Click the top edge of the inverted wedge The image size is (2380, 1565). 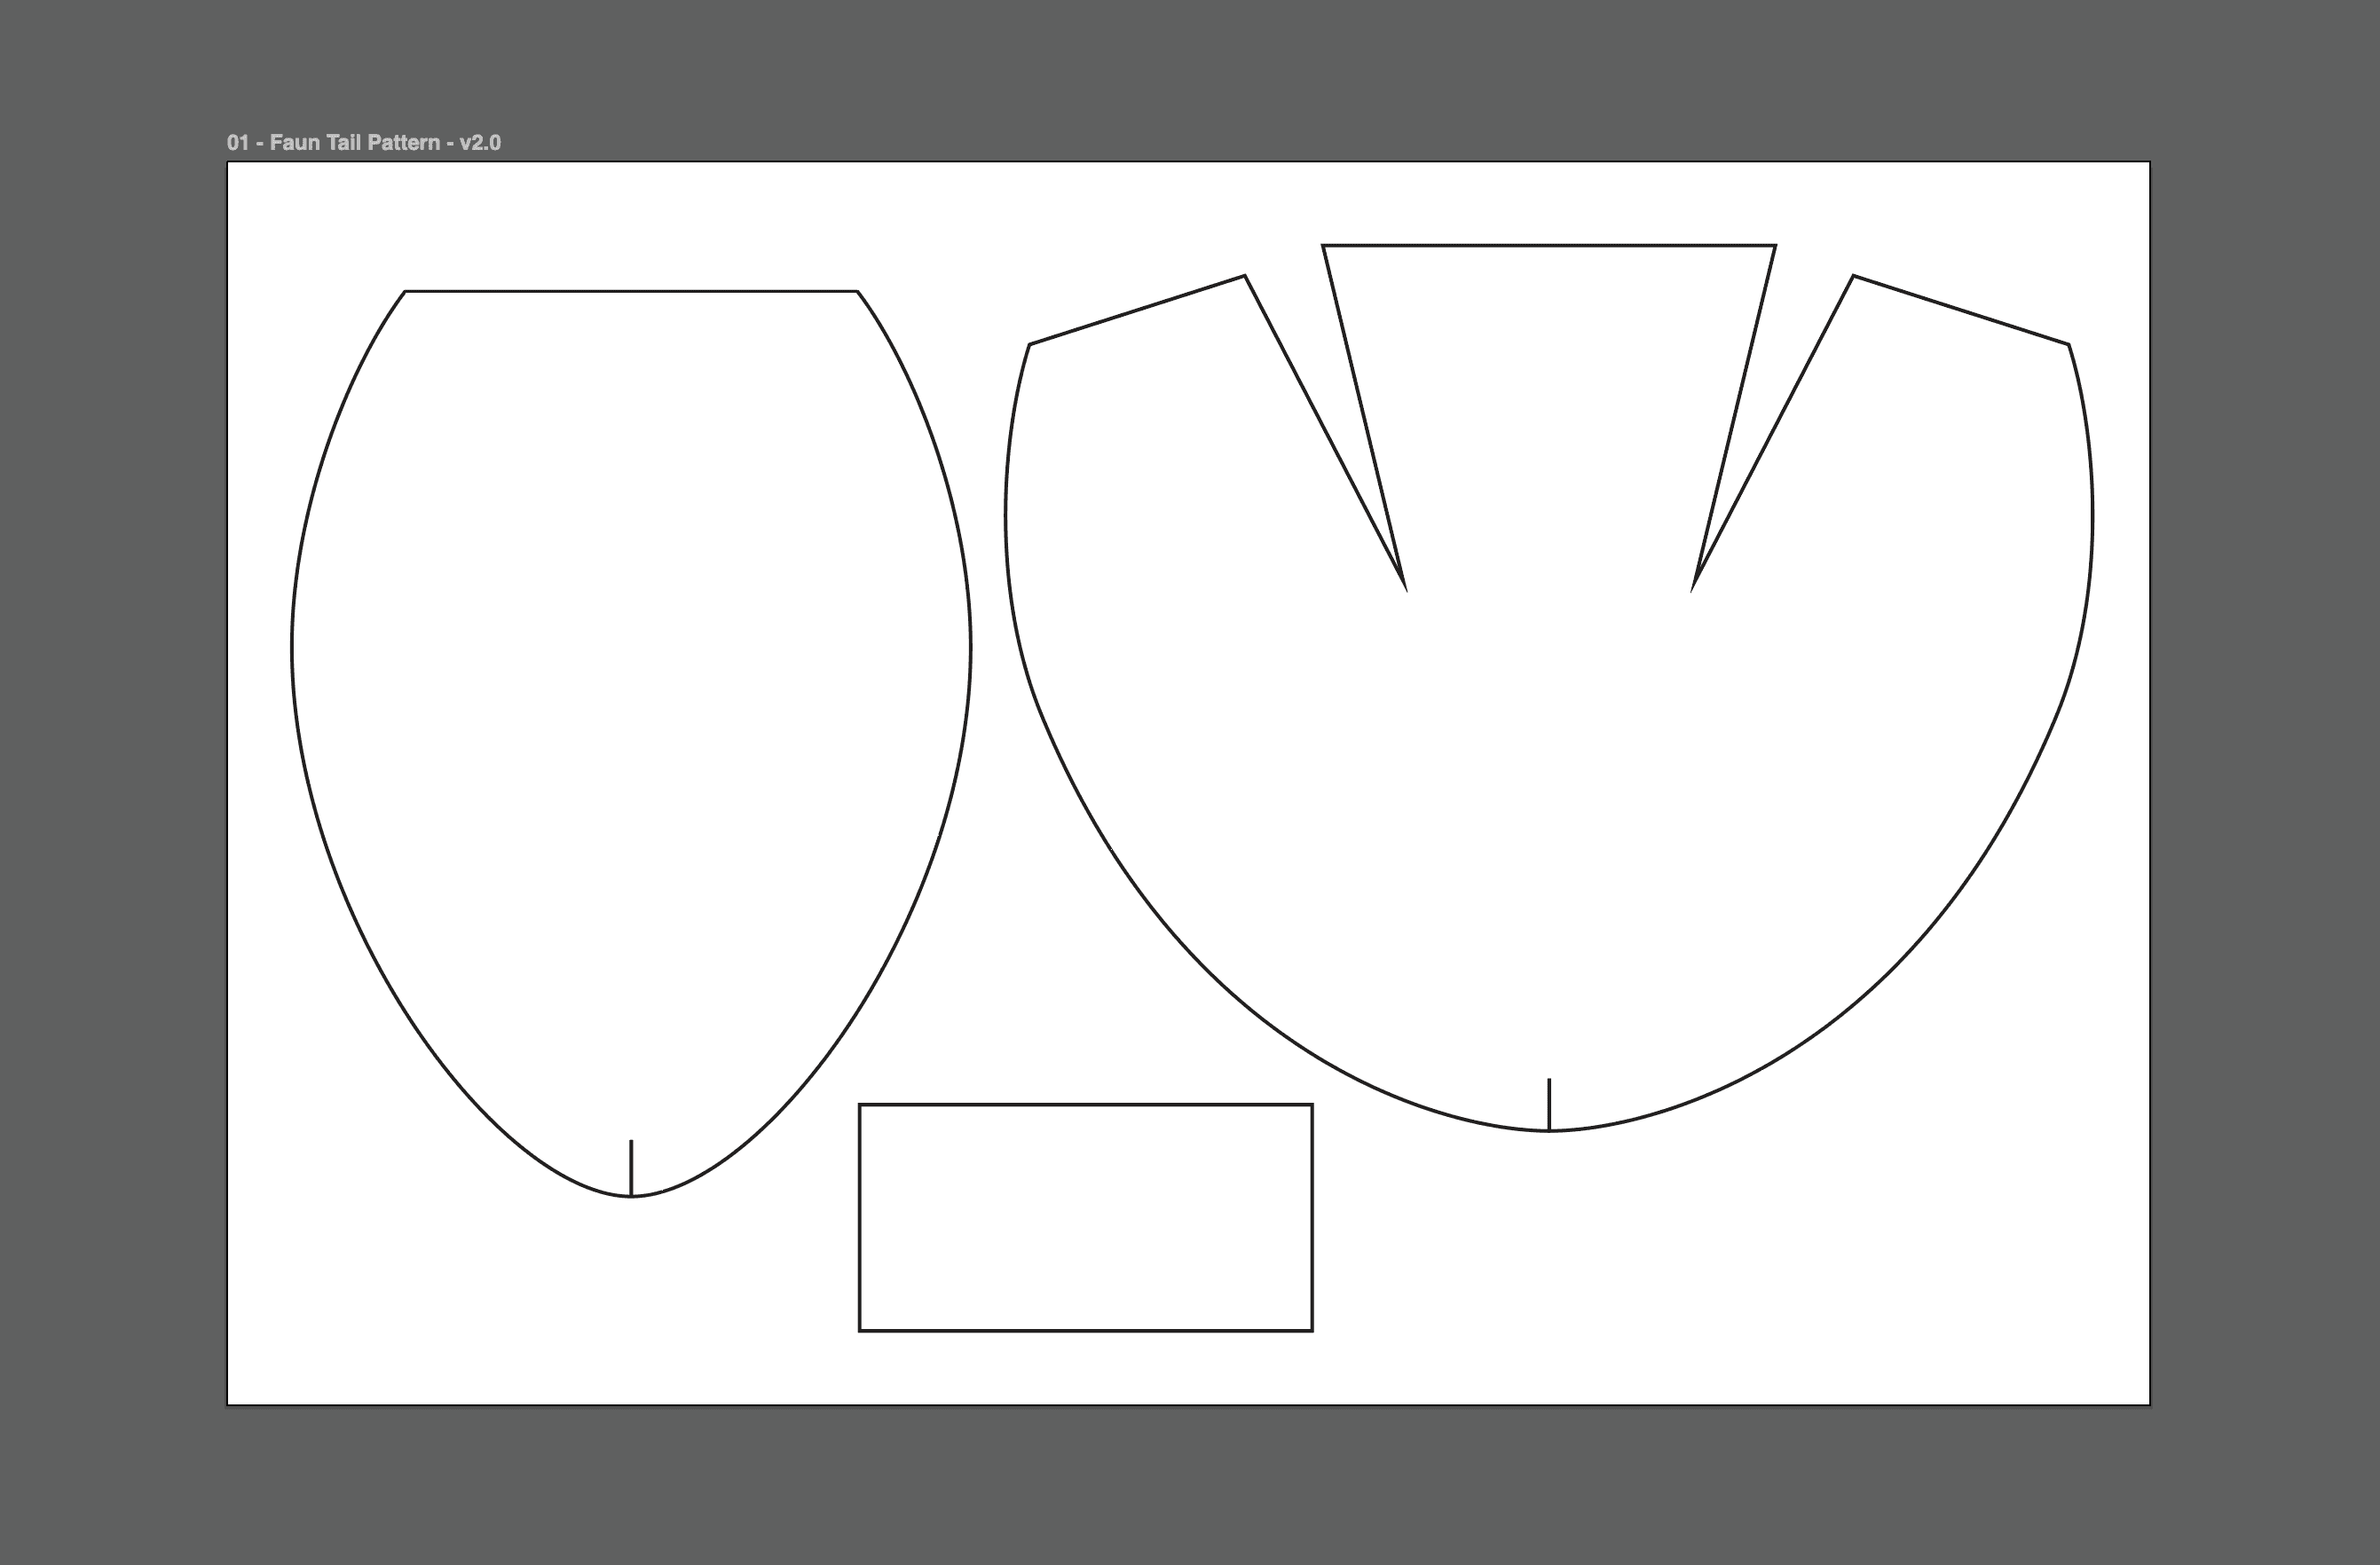[1548, 245]
